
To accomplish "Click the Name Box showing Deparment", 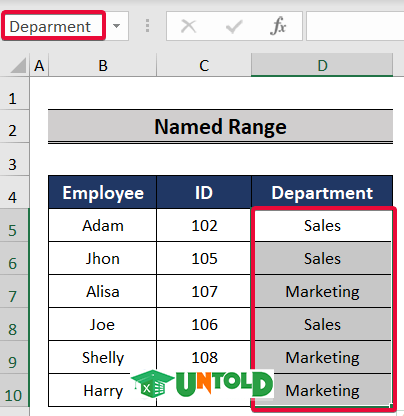I will coord(53,26).
